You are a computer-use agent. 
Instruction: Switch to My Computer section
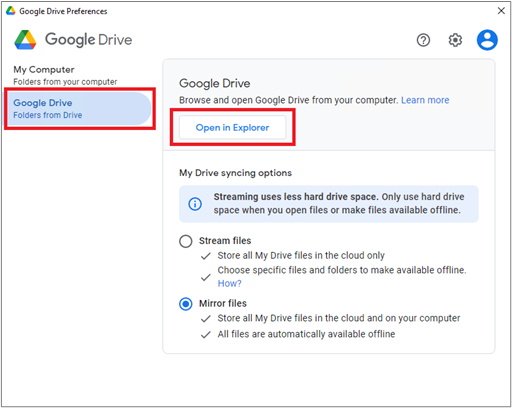(65, 75)
